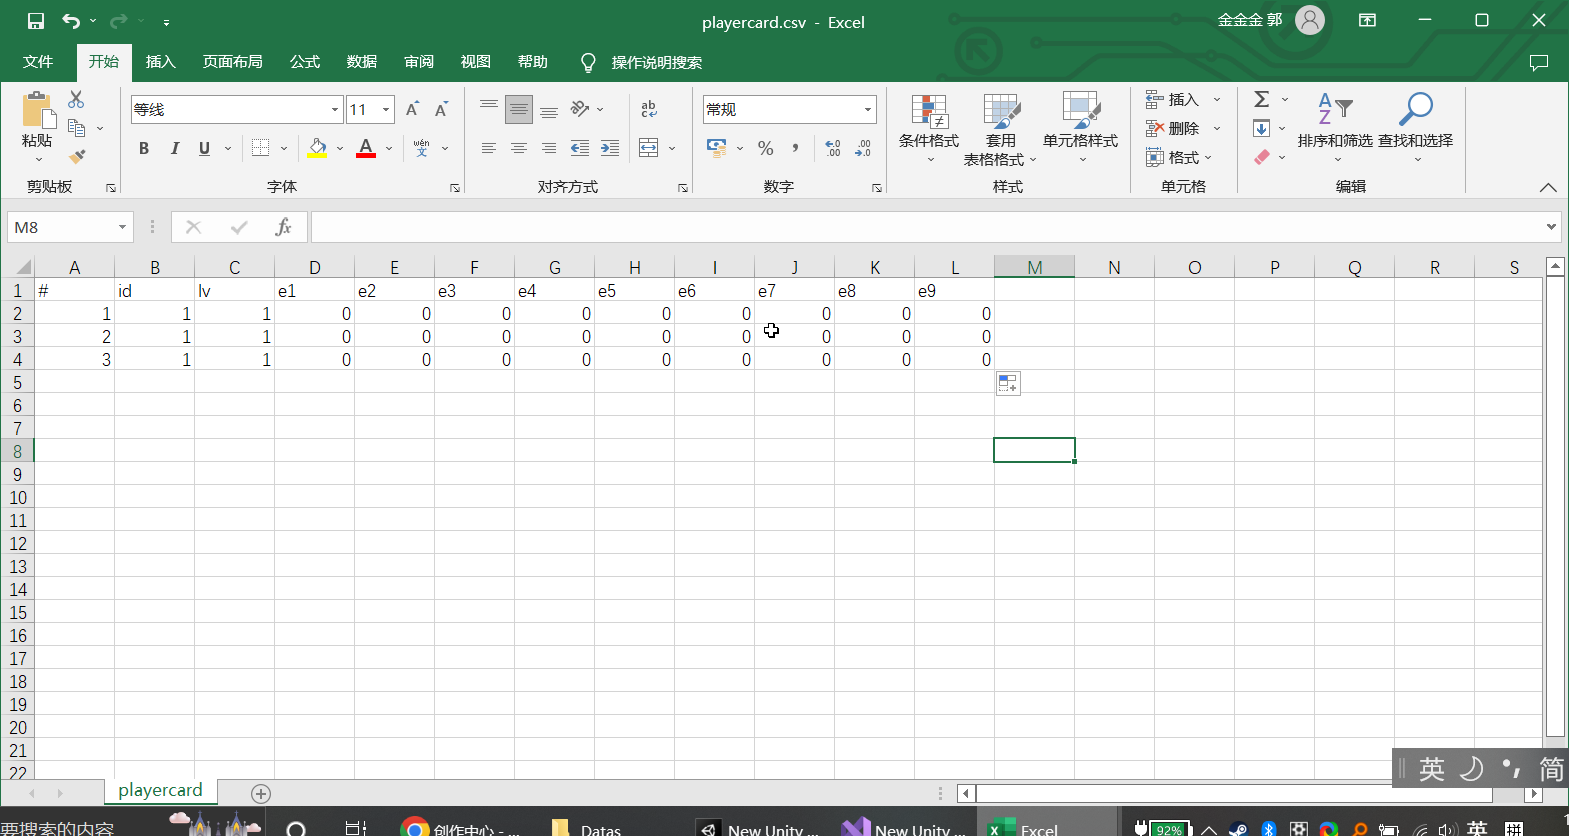Viewport: 1569px width, 836px height.
Task: Toggle middle vertical alignment
Action: [519, 109]
